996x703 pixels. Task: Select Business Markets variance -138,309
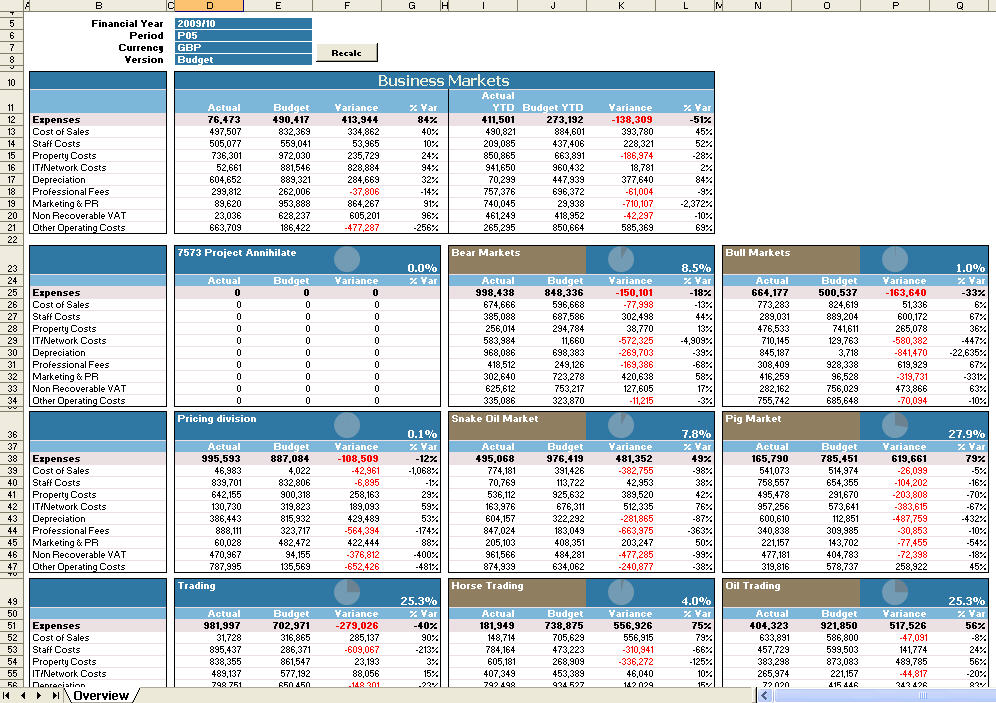coord(632,119)
